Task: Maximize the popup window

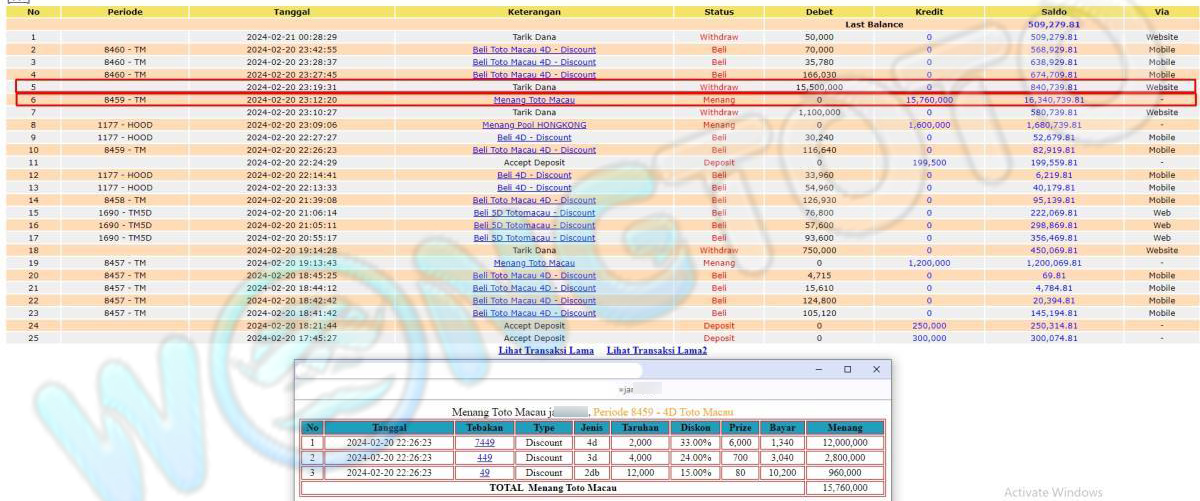Action: (x=848, y=369)
